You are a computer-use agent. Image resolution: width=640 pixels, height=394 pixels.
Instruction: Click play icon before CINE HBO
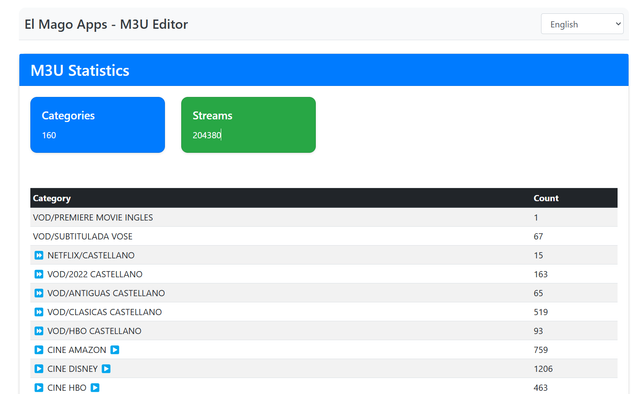39,387
